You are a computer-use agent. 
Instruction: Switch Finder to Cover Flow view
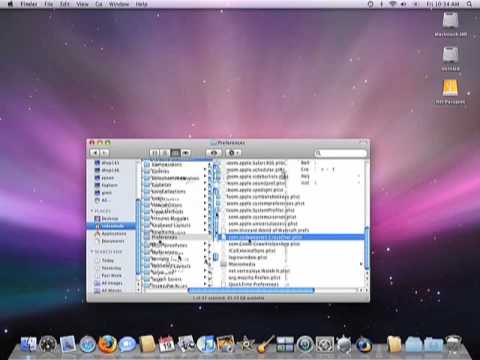[186, 153]
